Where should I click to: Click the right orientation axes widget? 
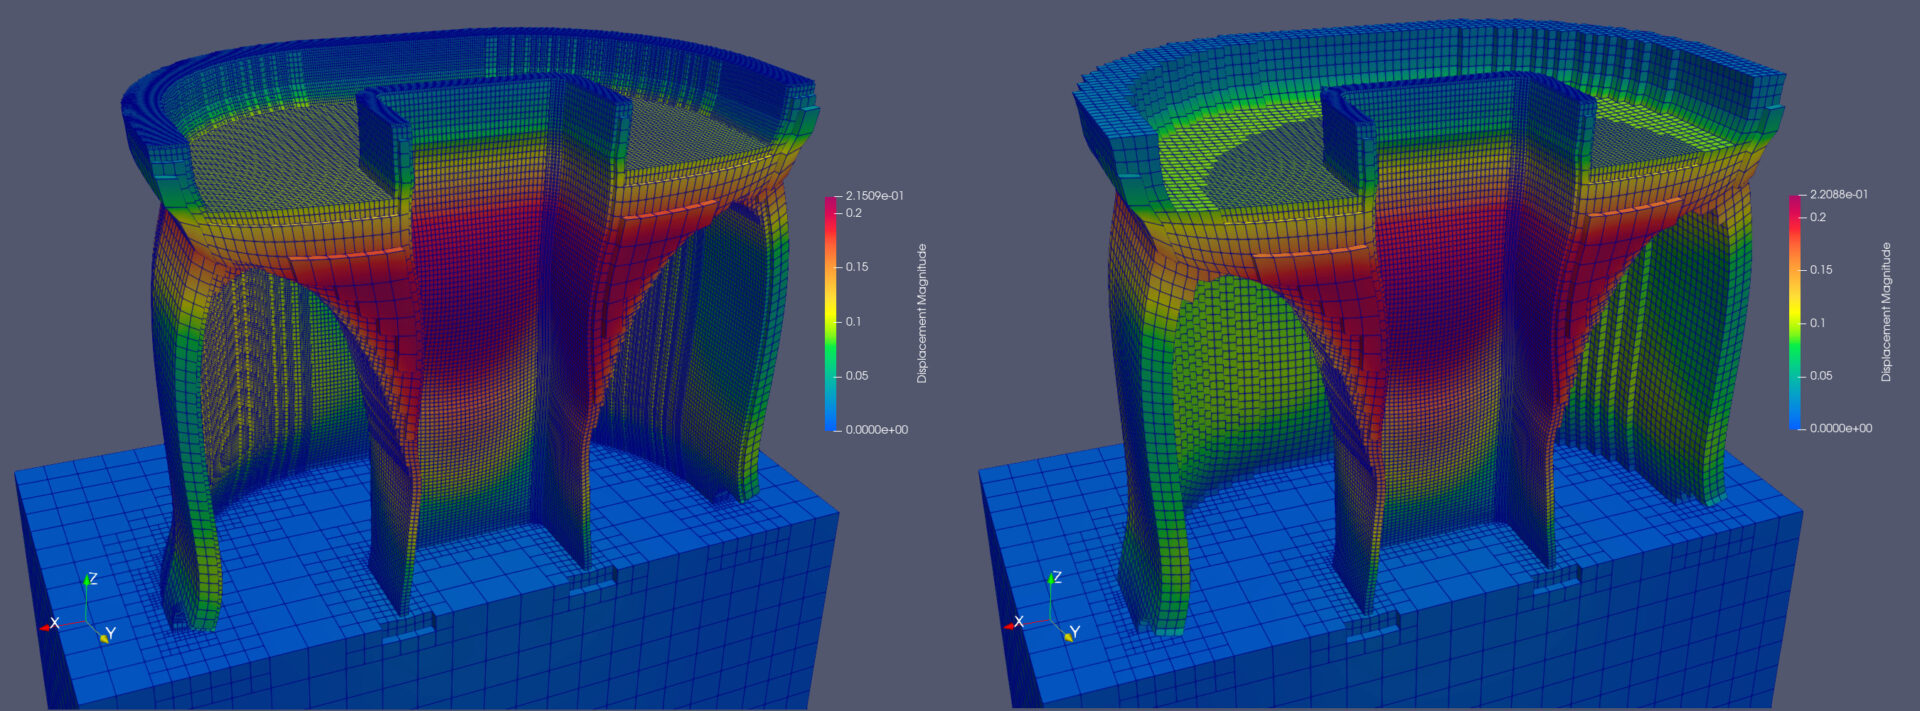tap(1042, 608)
